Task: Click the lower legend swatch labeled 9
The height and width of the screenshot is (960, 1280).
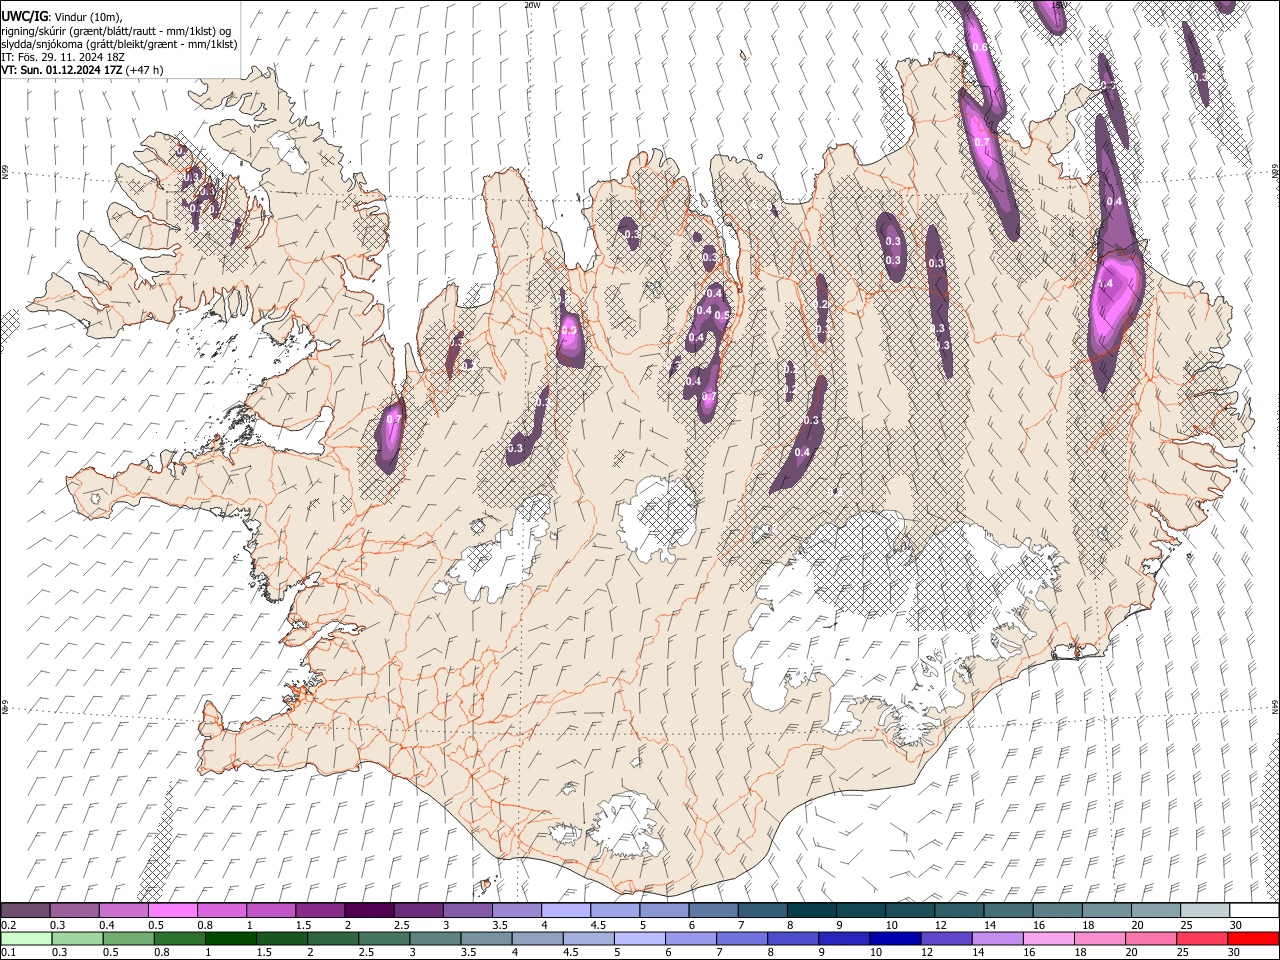Action: [x=843, y=938]
